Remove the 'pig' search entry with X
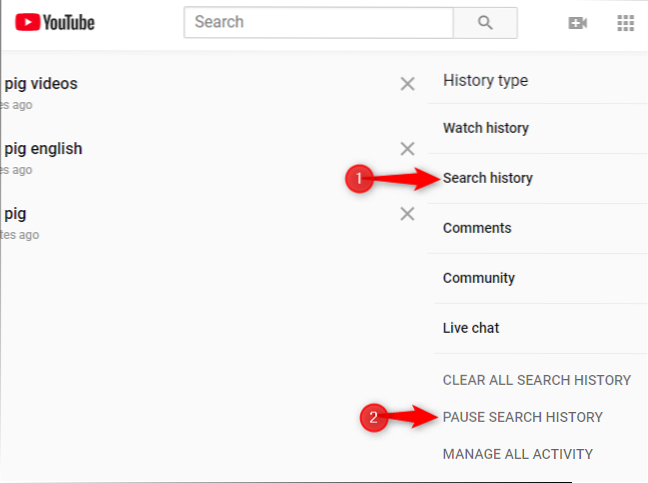 pos(407,214)
